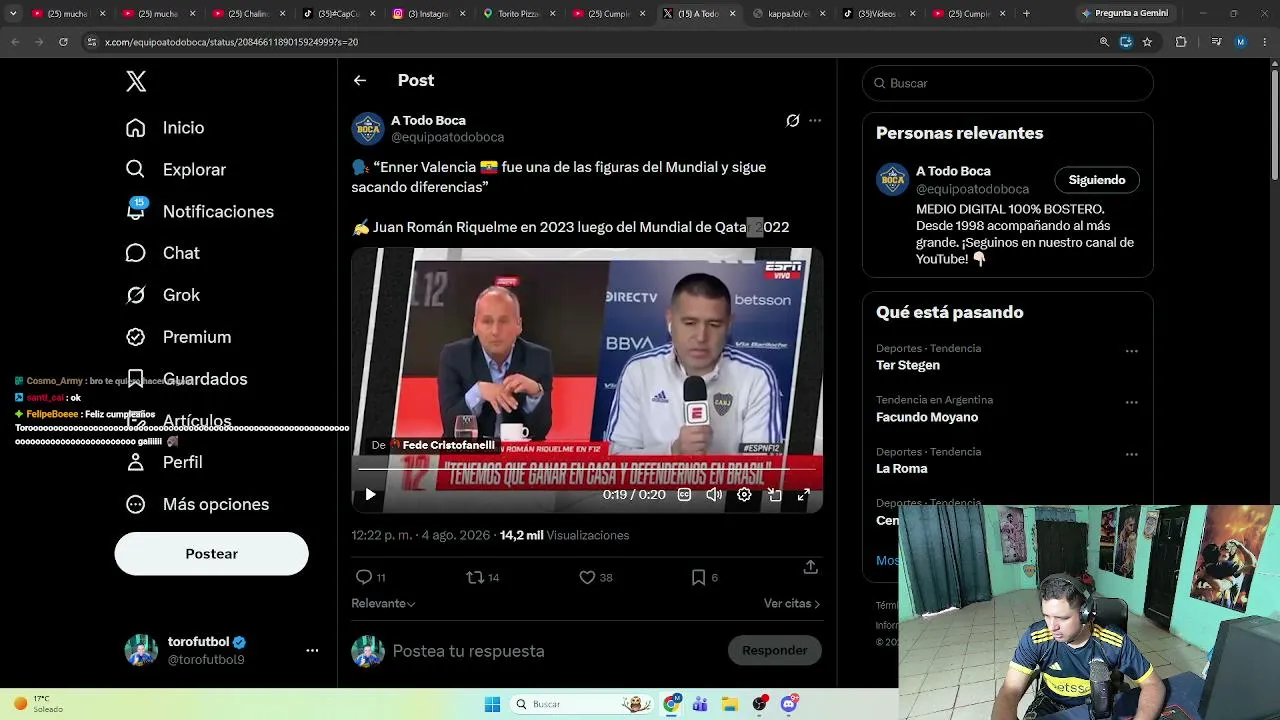Click the X search field Buscar

pos(1008,83)
